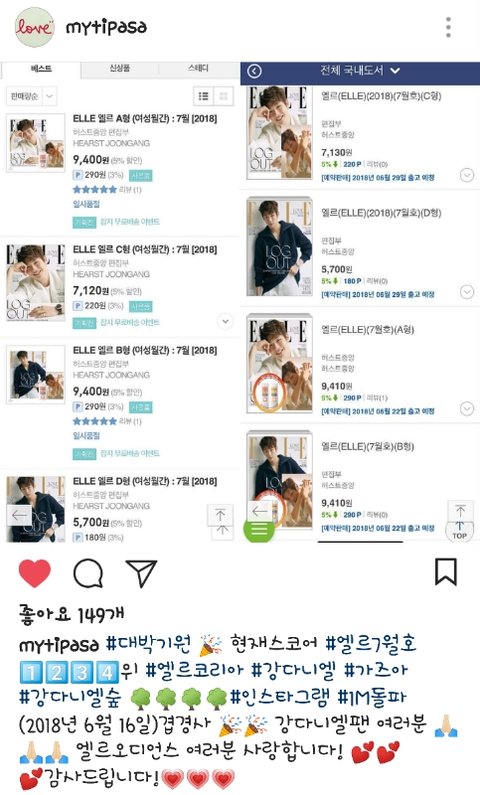
Task: Open ELLE D형 cover thumbnail in right list
Action: pos(279,247)
